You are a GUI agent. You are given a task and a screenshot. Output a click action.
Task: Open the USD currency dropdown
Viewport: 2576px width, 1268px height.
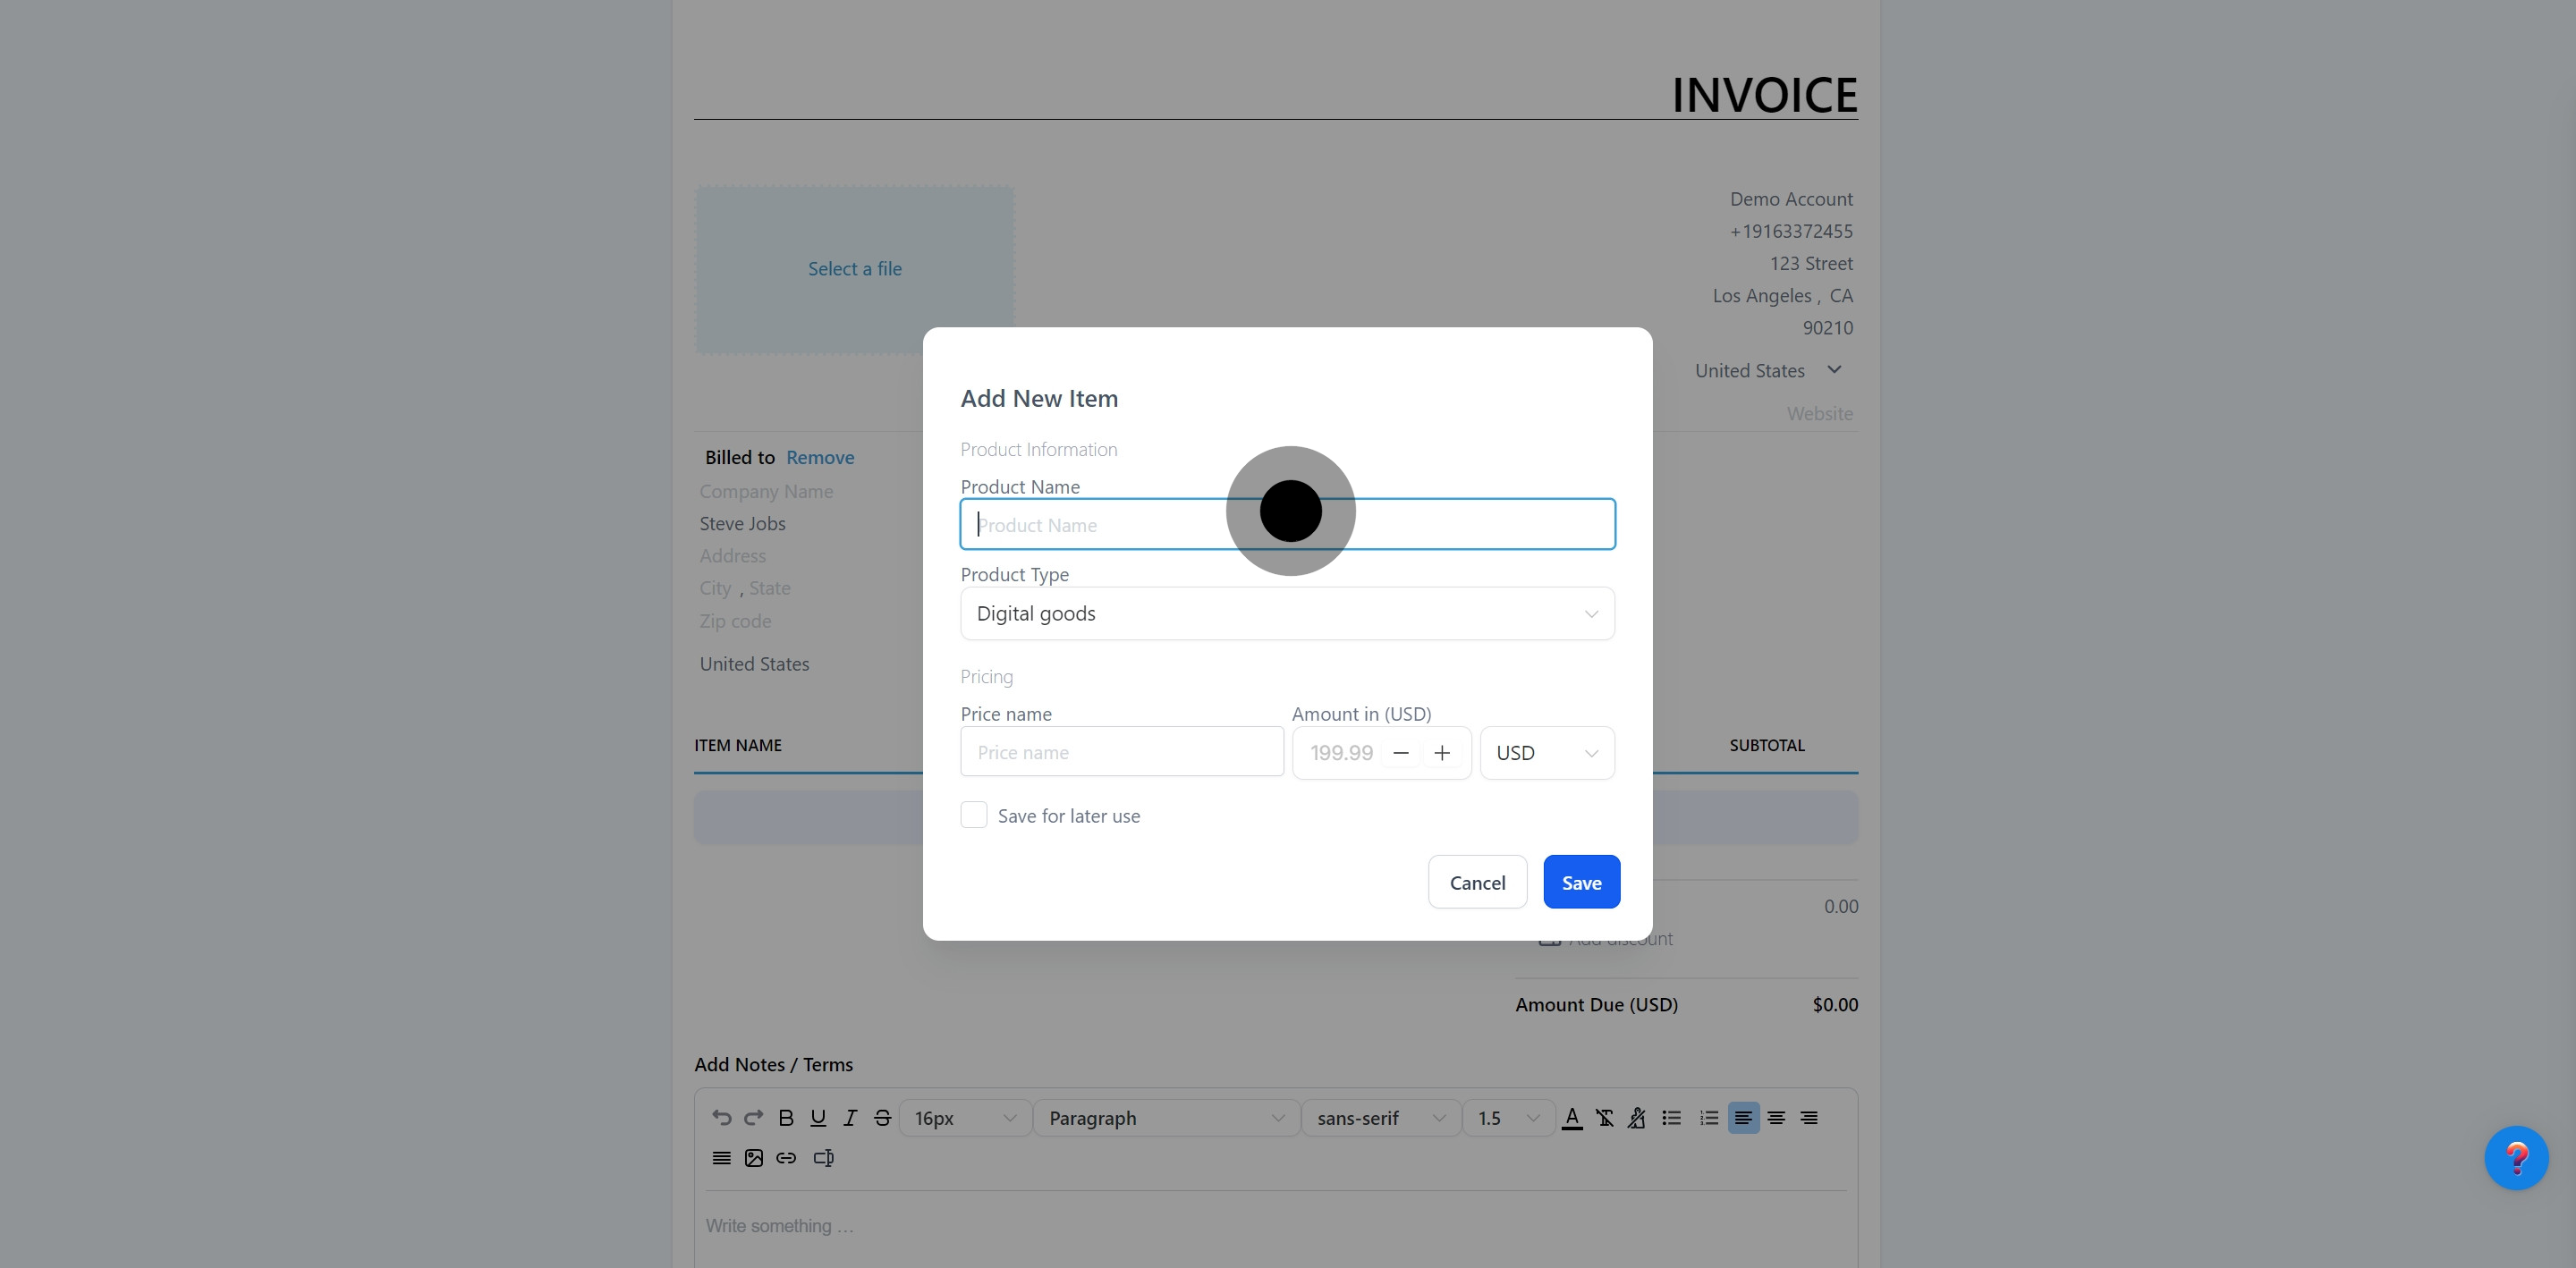click(x=1546, y=753)
